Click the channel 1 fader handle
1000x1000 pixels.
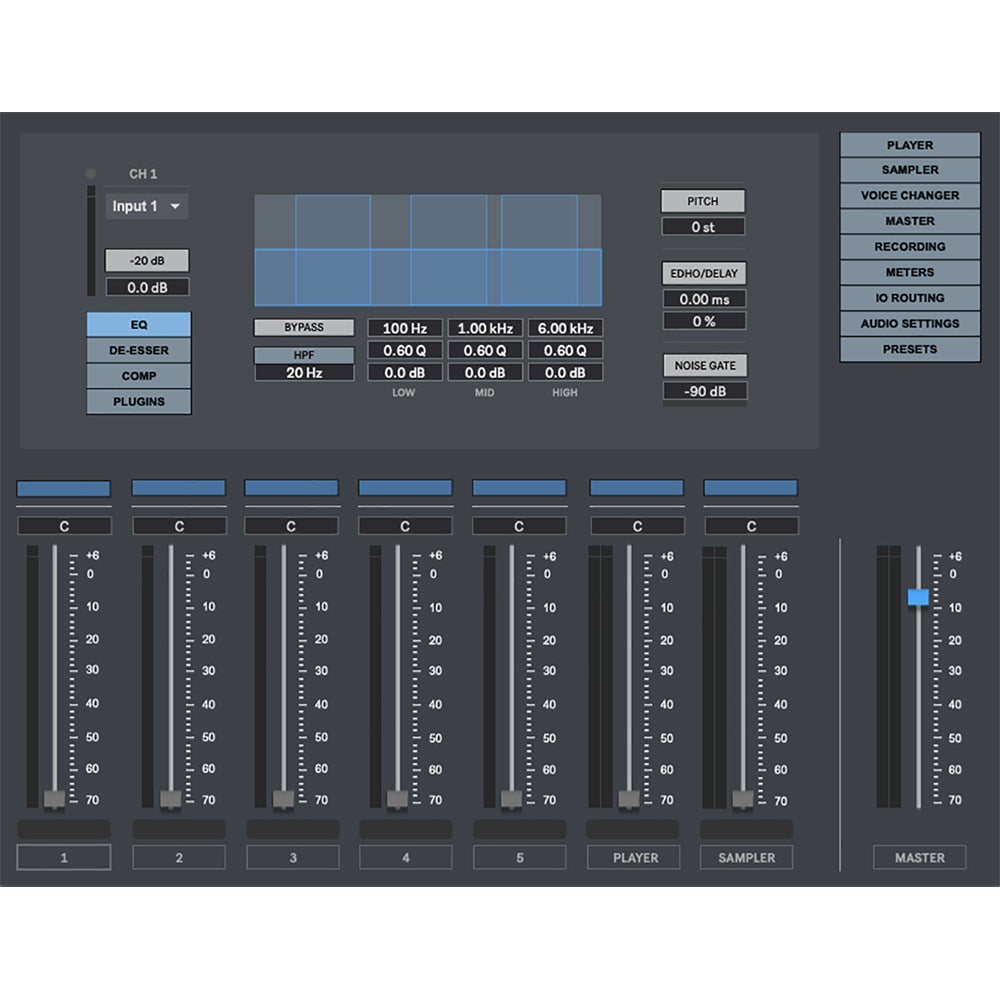[x=55, y=798]
